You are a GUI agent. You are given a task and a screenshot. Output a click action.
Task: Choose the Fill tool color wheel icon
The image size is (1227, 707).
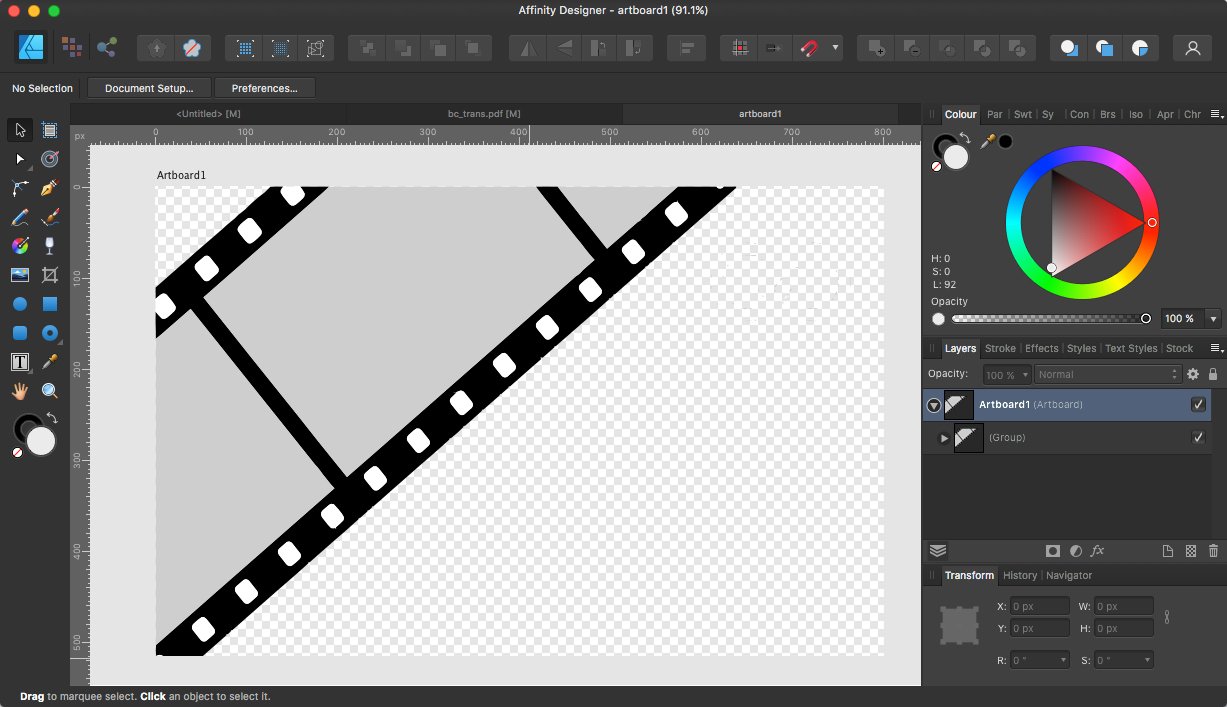tap(19, 245)
